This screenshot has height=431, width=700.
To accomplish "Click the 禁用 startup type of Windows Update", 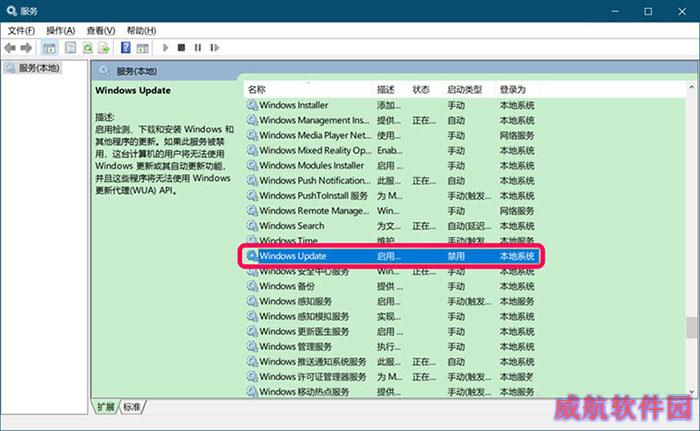I will (x=456, y=256).
